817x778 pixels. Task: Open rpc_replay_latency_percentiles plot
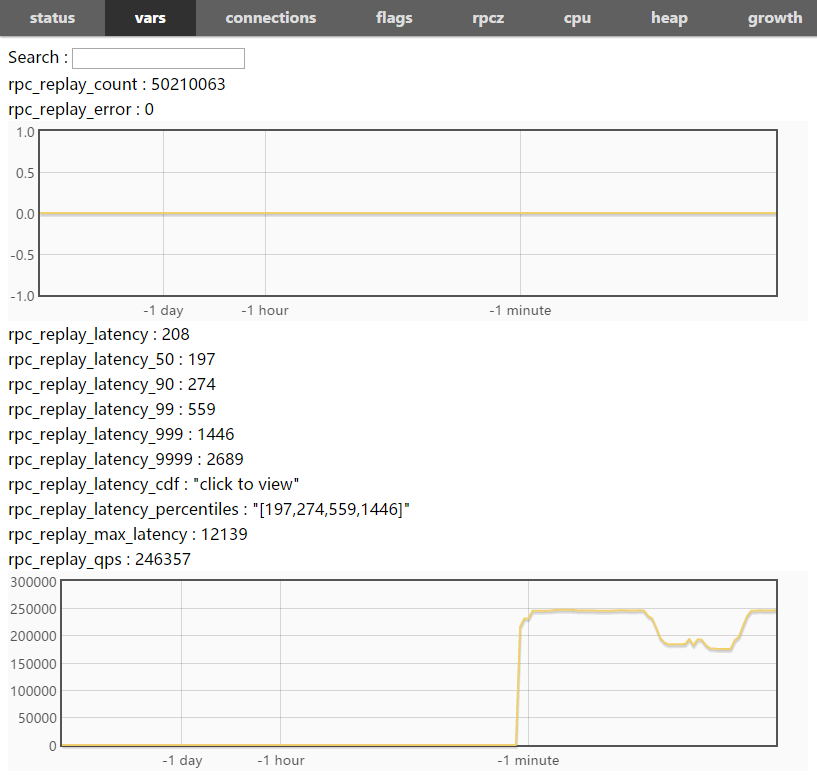(x=208, y=509)
